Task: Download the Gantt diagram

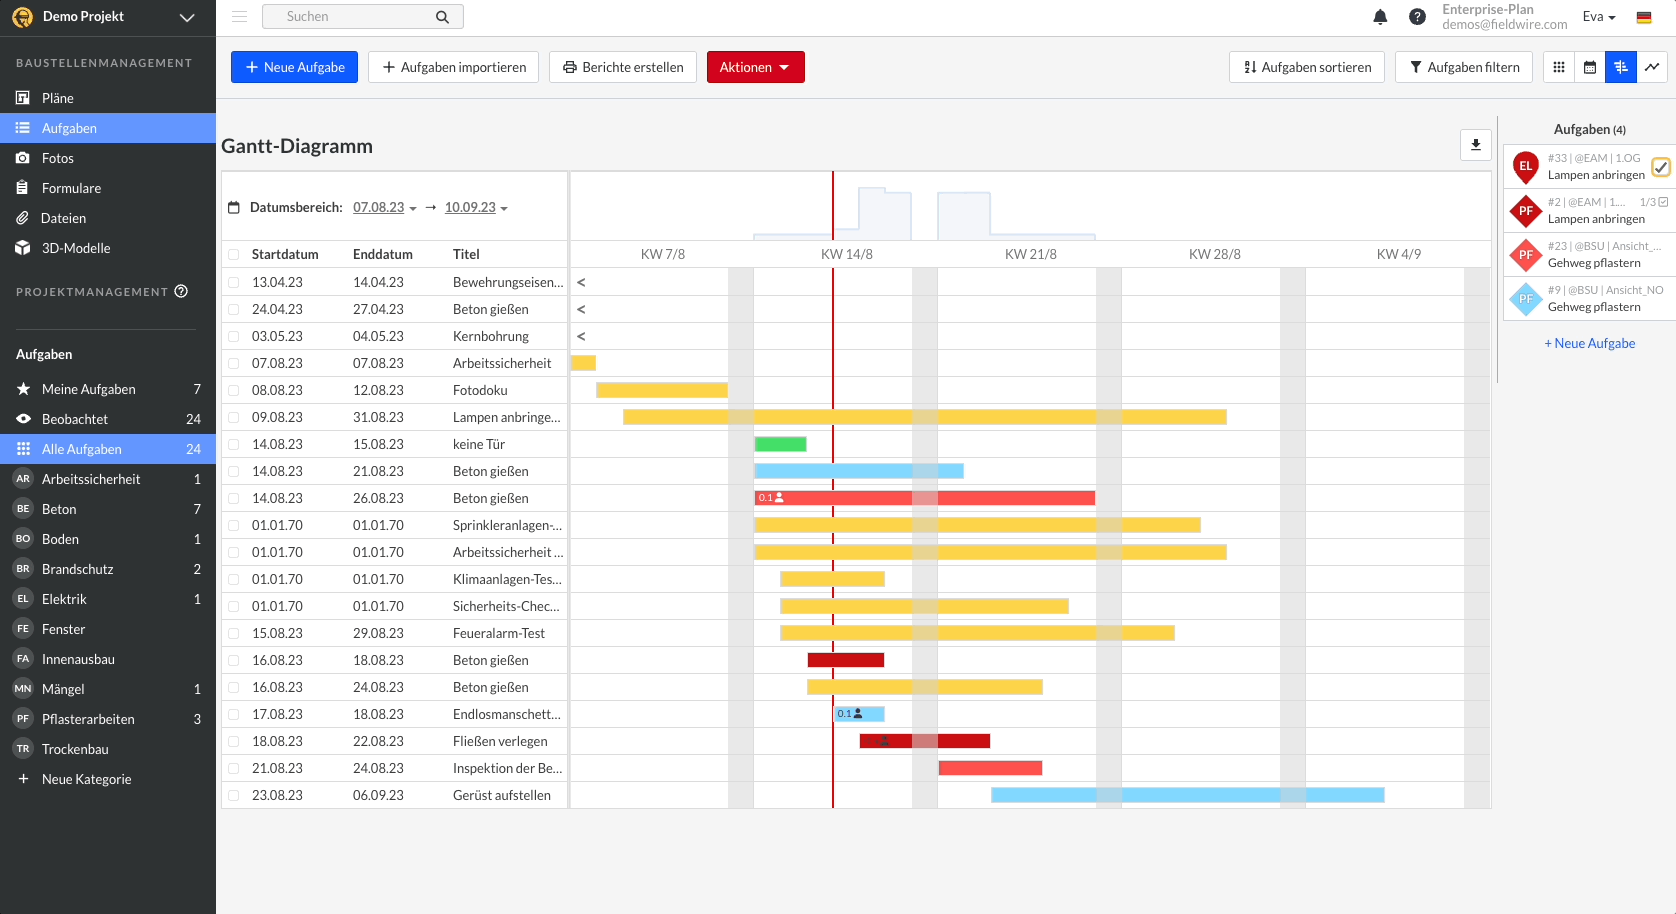Action: 1475,145
